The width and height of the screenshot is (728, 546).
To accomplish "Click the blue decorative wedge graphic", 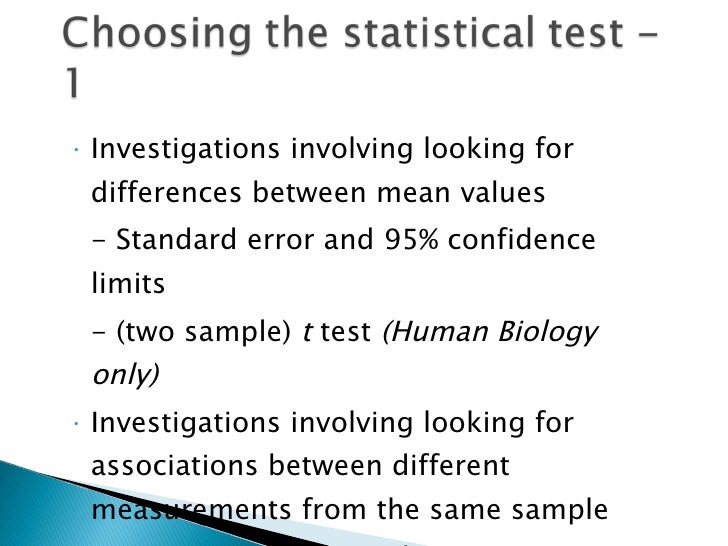I will pos(56,511).
